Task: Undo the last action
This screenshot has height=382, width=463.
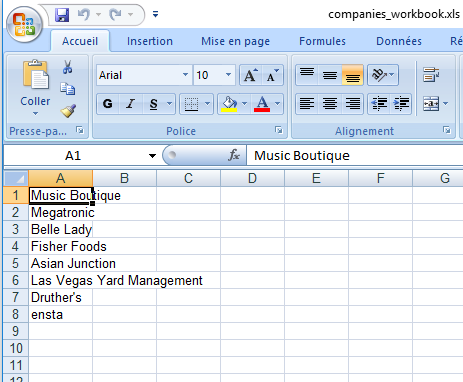Action: pyautogui.click(x=84, y=15)
